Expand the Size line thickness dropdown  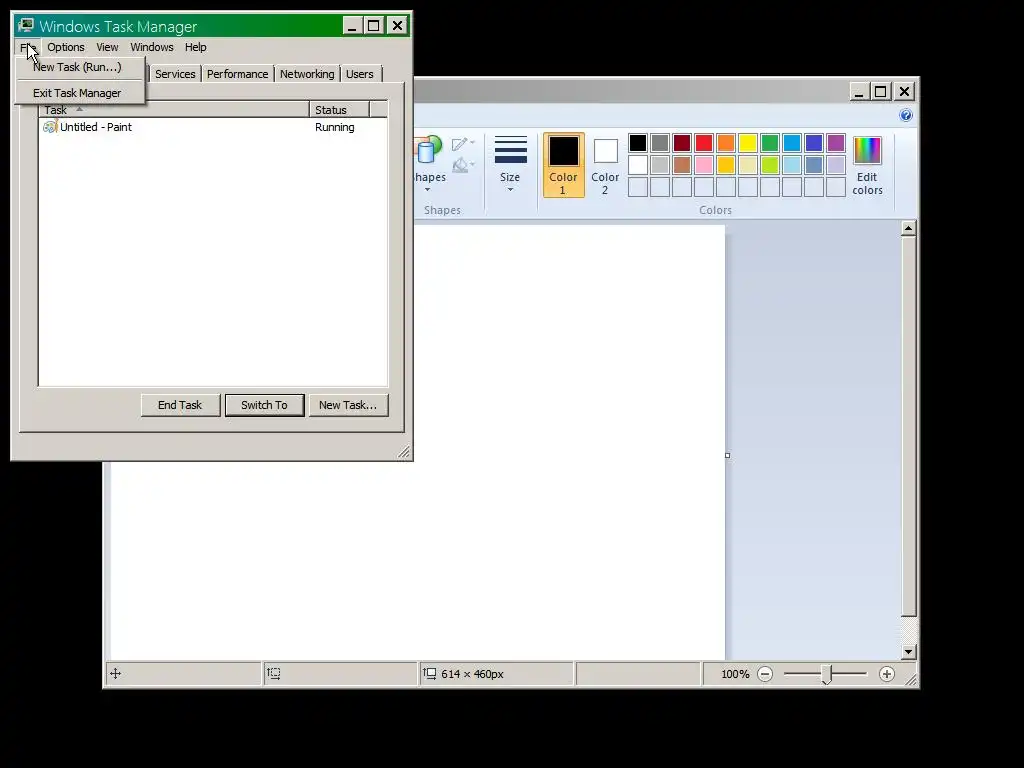coord(510,163)
